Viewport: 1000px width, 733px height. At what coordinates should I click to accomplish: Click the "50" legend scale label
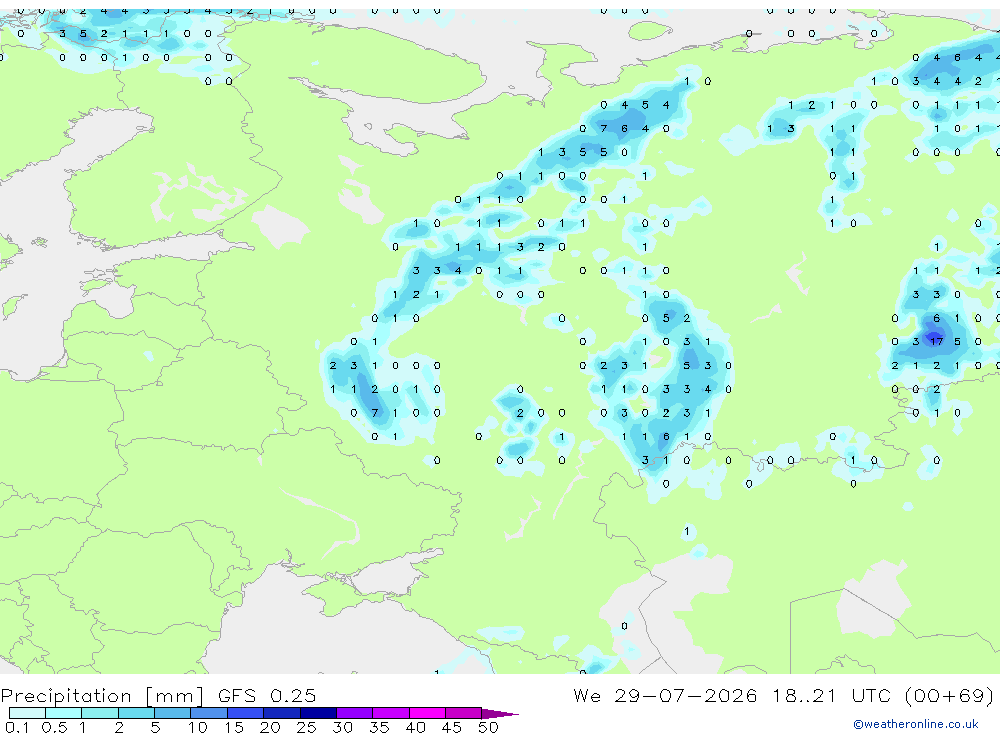click(x=488, y=727)
